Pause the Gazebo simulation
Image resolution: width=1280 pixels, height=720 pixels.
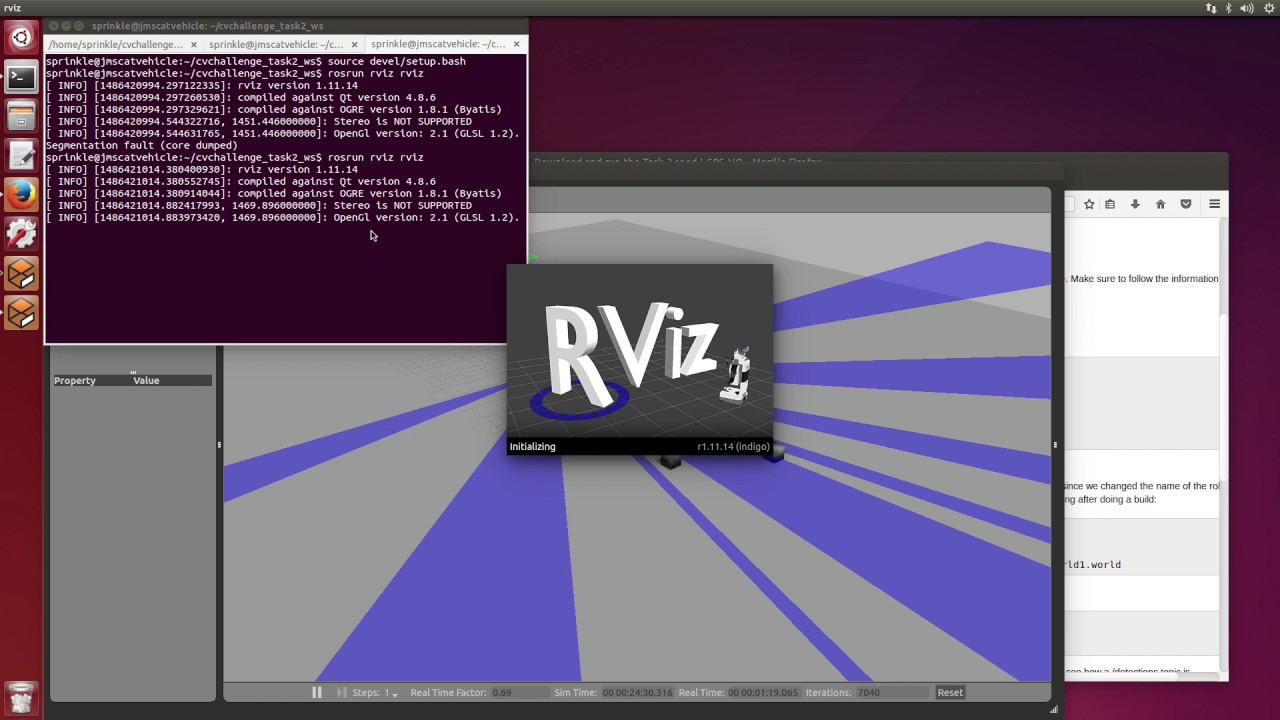click(317, 692)
